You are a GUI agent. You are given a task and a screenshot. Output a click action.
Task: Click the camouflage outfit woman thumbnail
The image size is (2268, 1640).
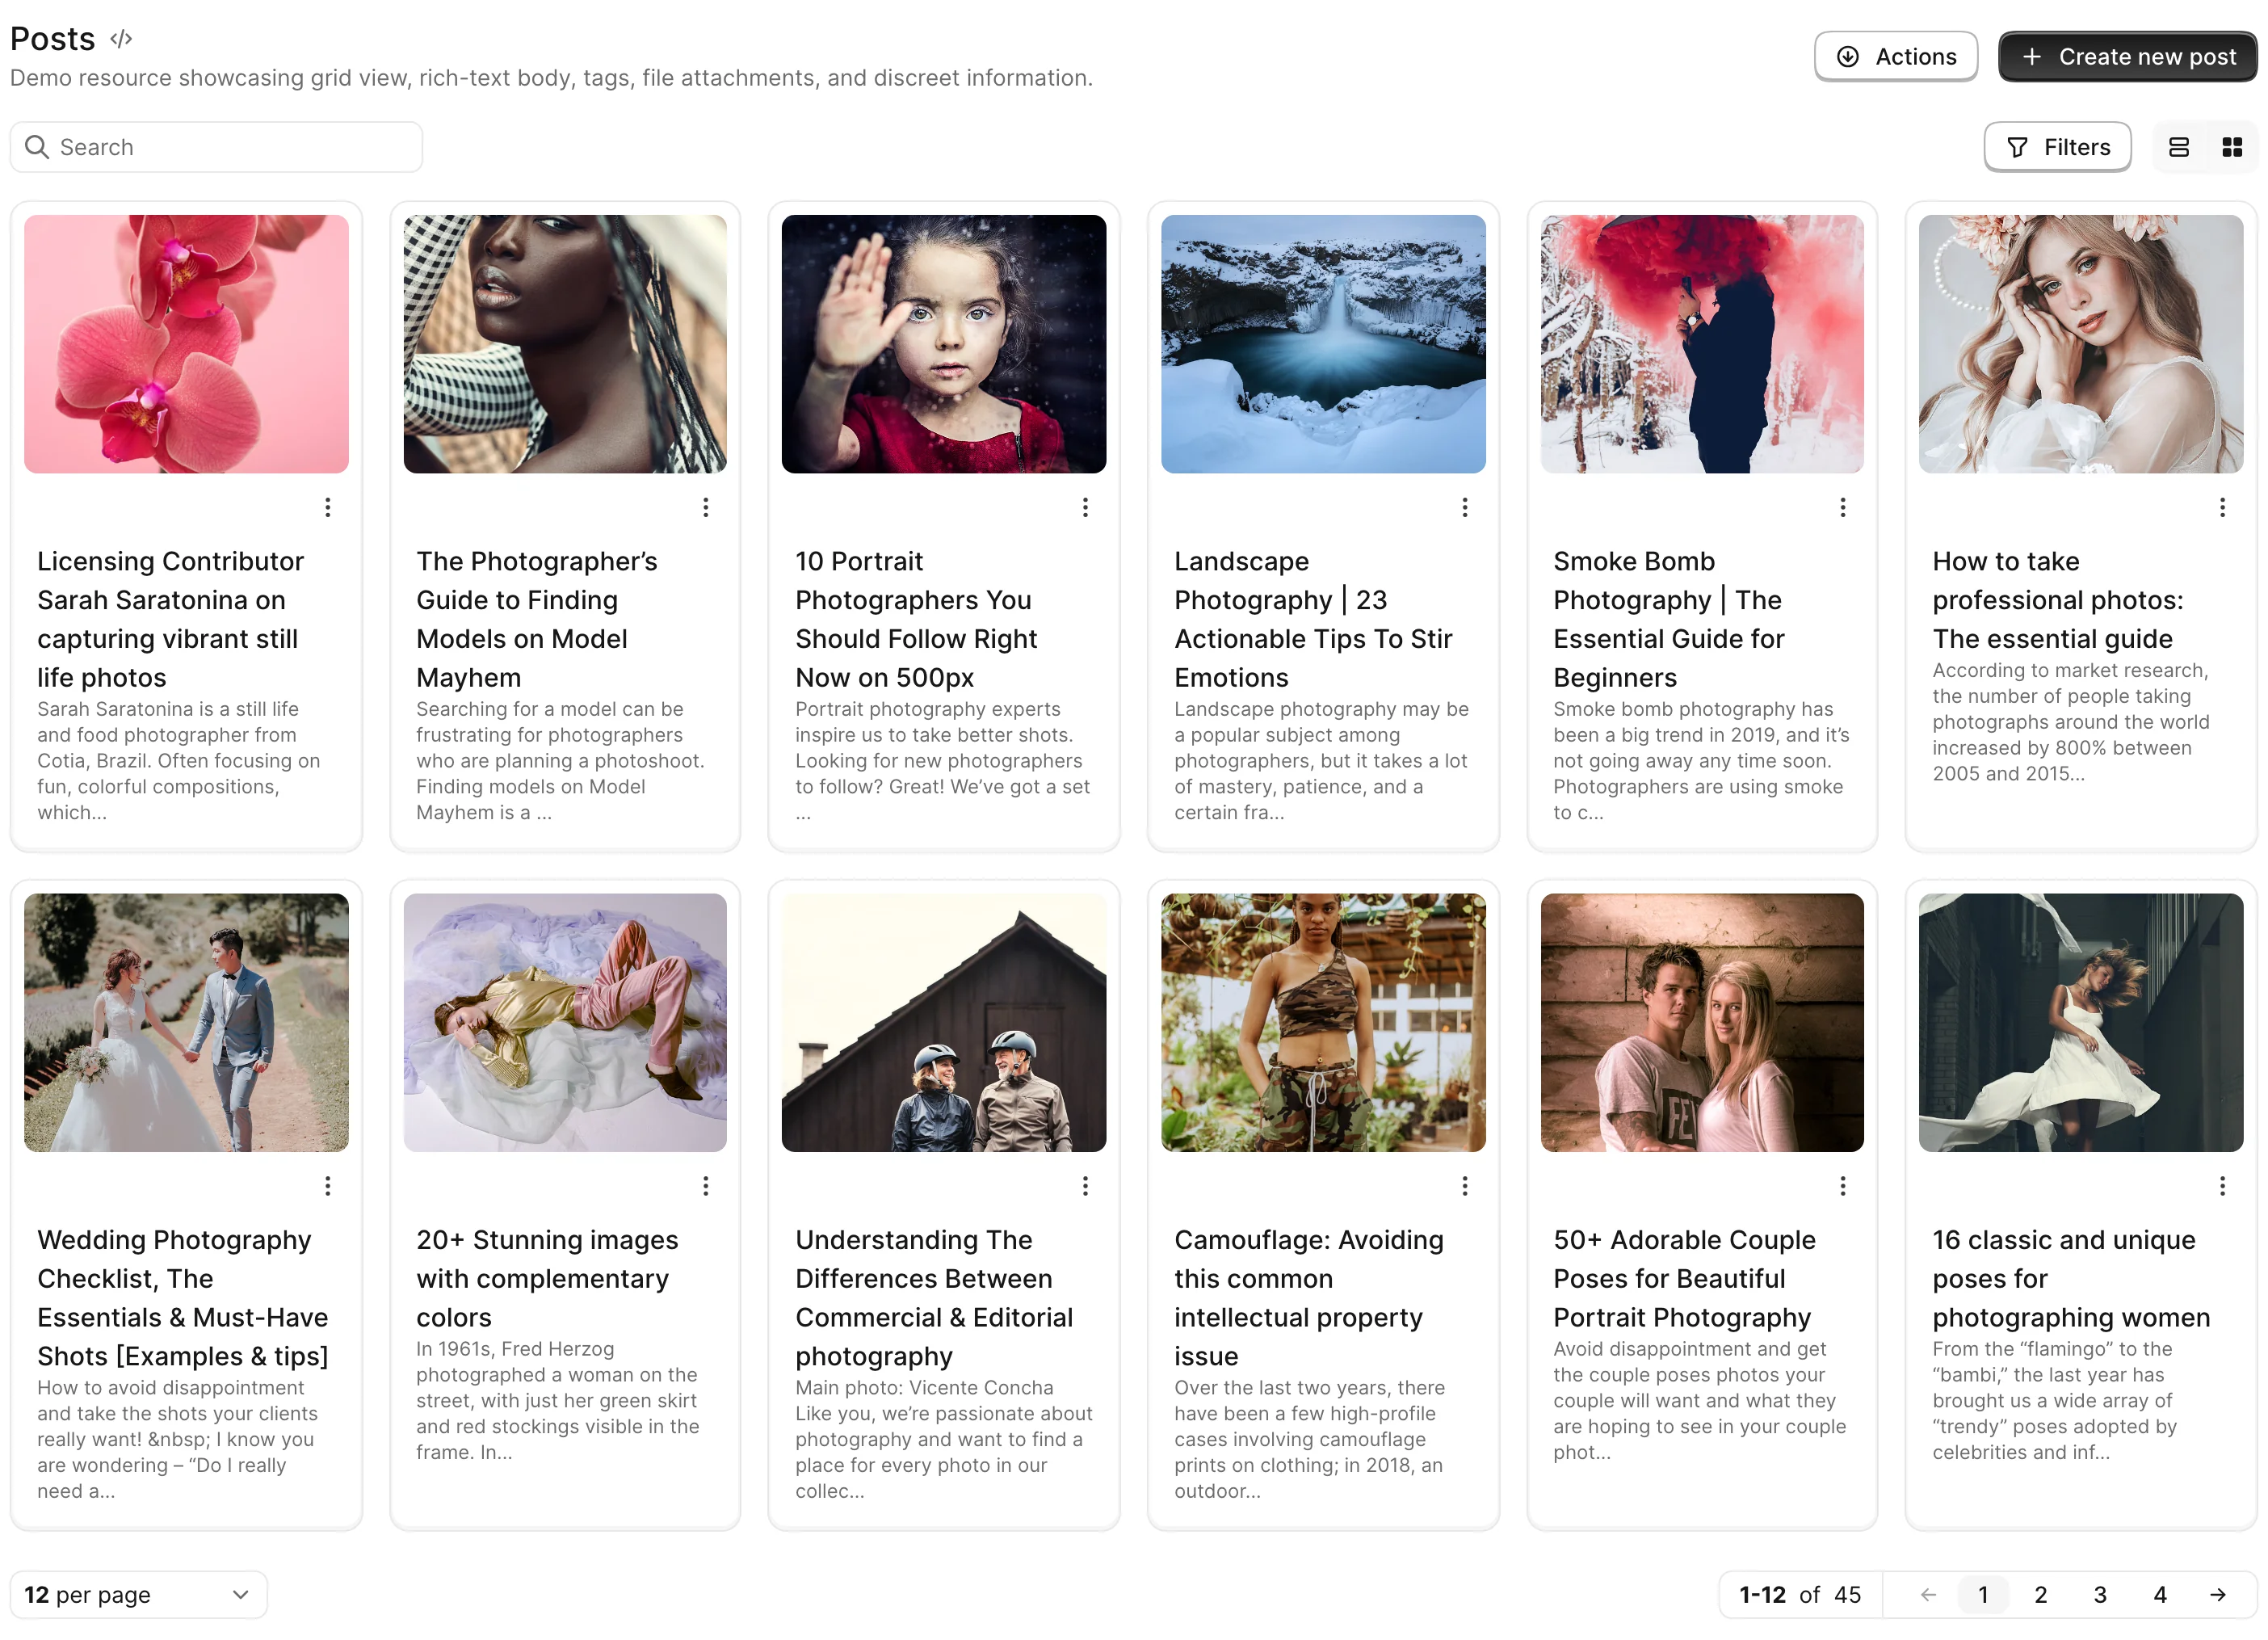click(1322, 1022)
